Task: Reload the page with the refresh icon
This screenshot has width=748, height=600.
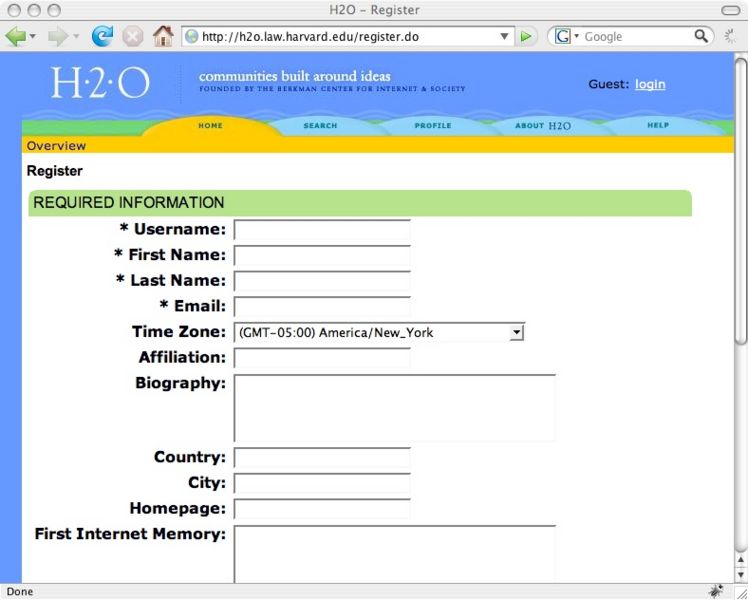Action: 102,36
